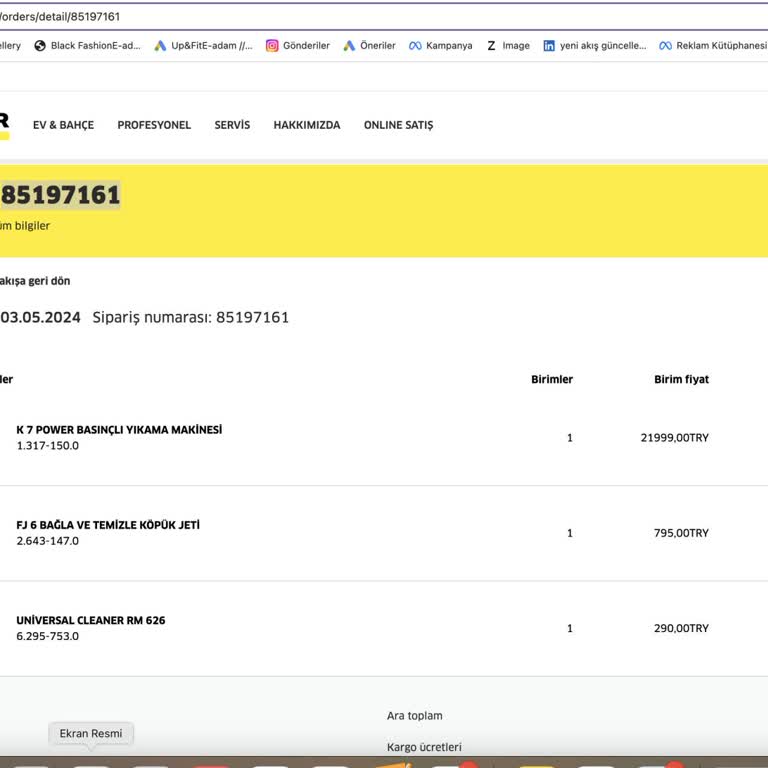Open the UNİVERSAL CLEANER RM 626 product

coord(91,620)
